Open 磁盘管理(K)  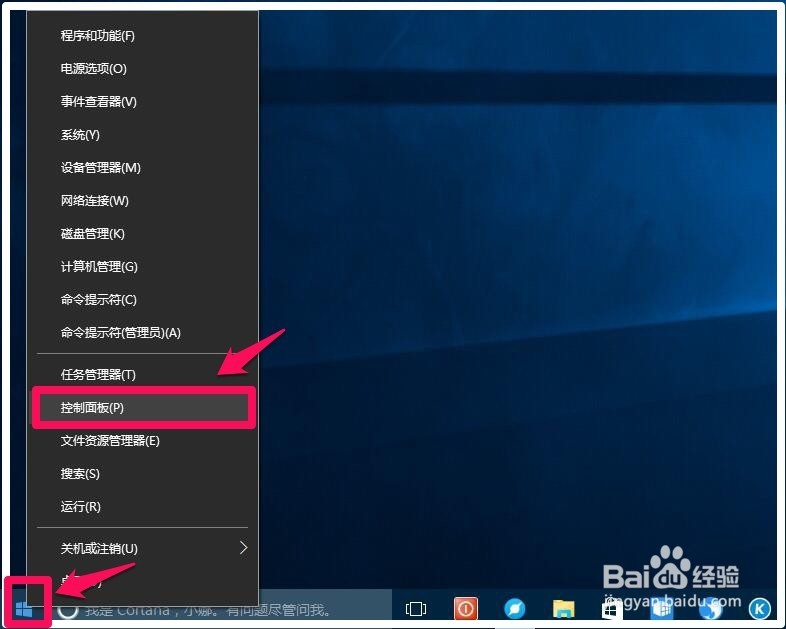[x=143, y=234]
